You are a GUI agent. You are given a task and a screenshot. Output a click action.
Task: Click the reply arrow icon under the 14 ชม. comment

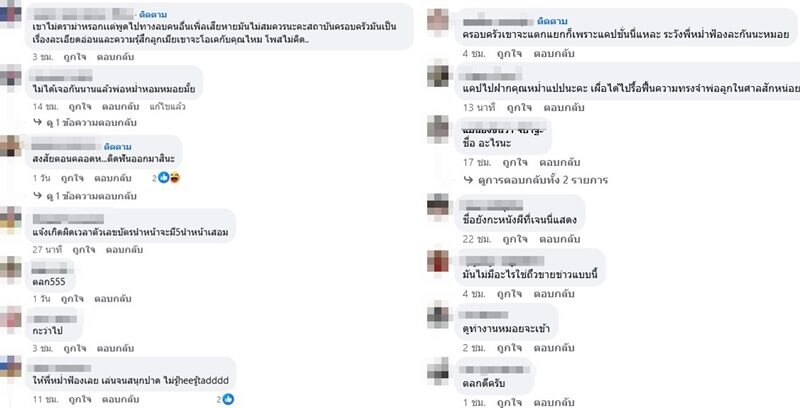[x=38, y=122]
